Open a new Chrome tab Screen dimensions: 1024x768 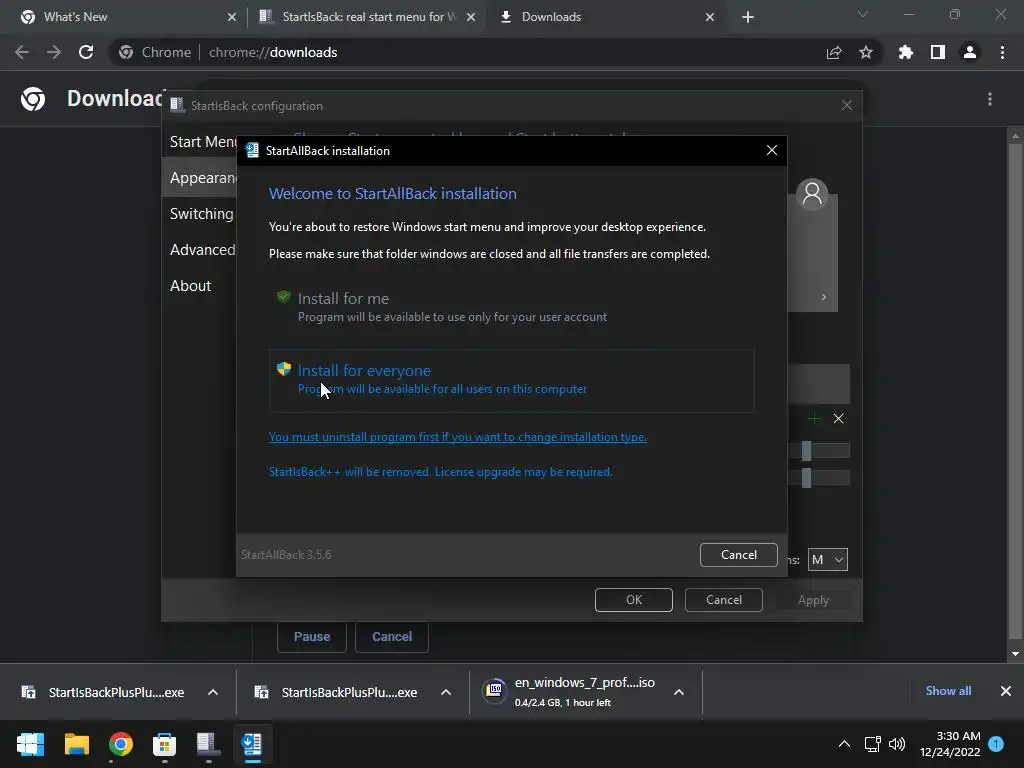point(748,17)
